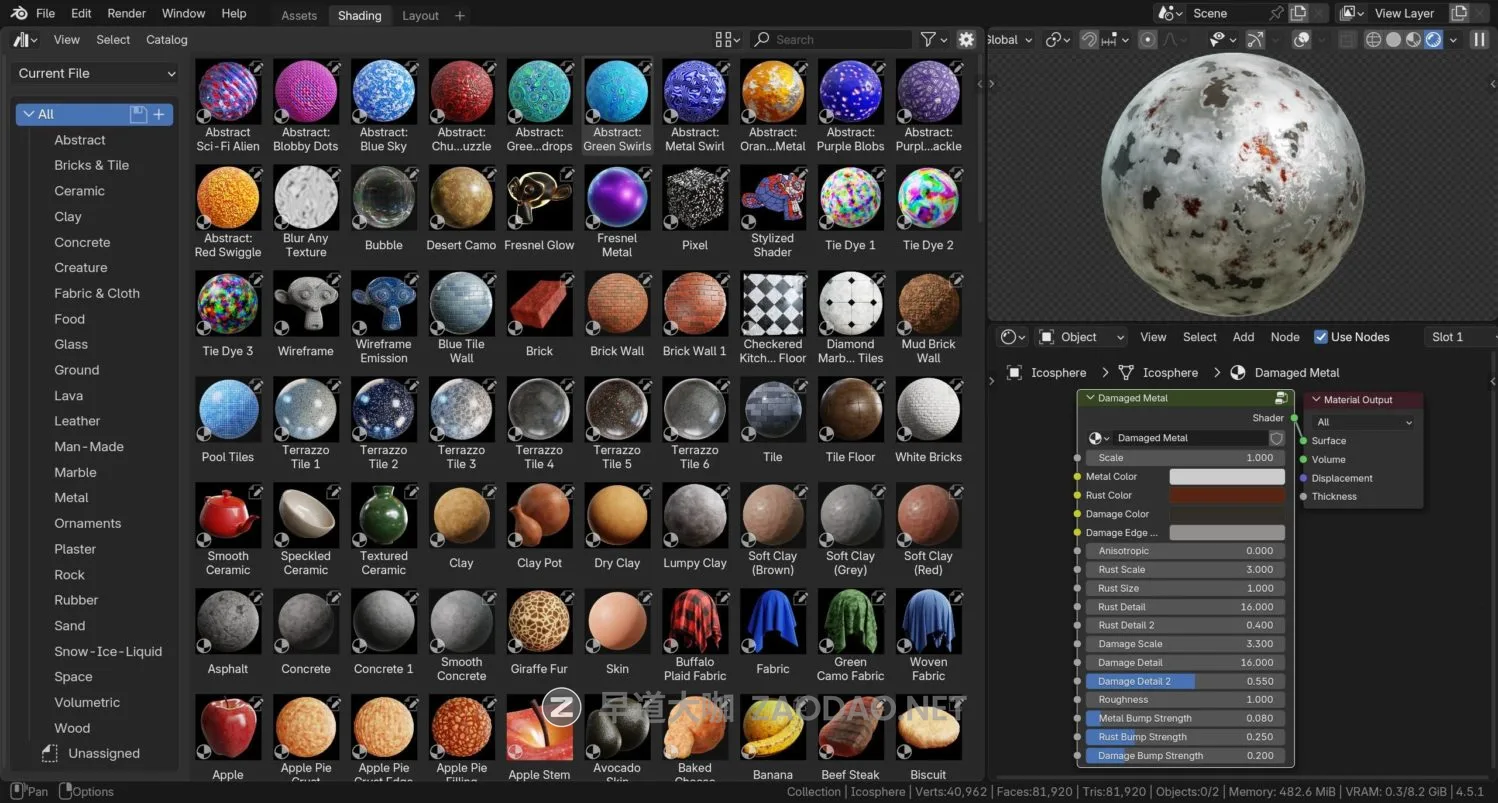Click the shader editor type icon
The image size is (1498, 803).
pos(1014,337)
